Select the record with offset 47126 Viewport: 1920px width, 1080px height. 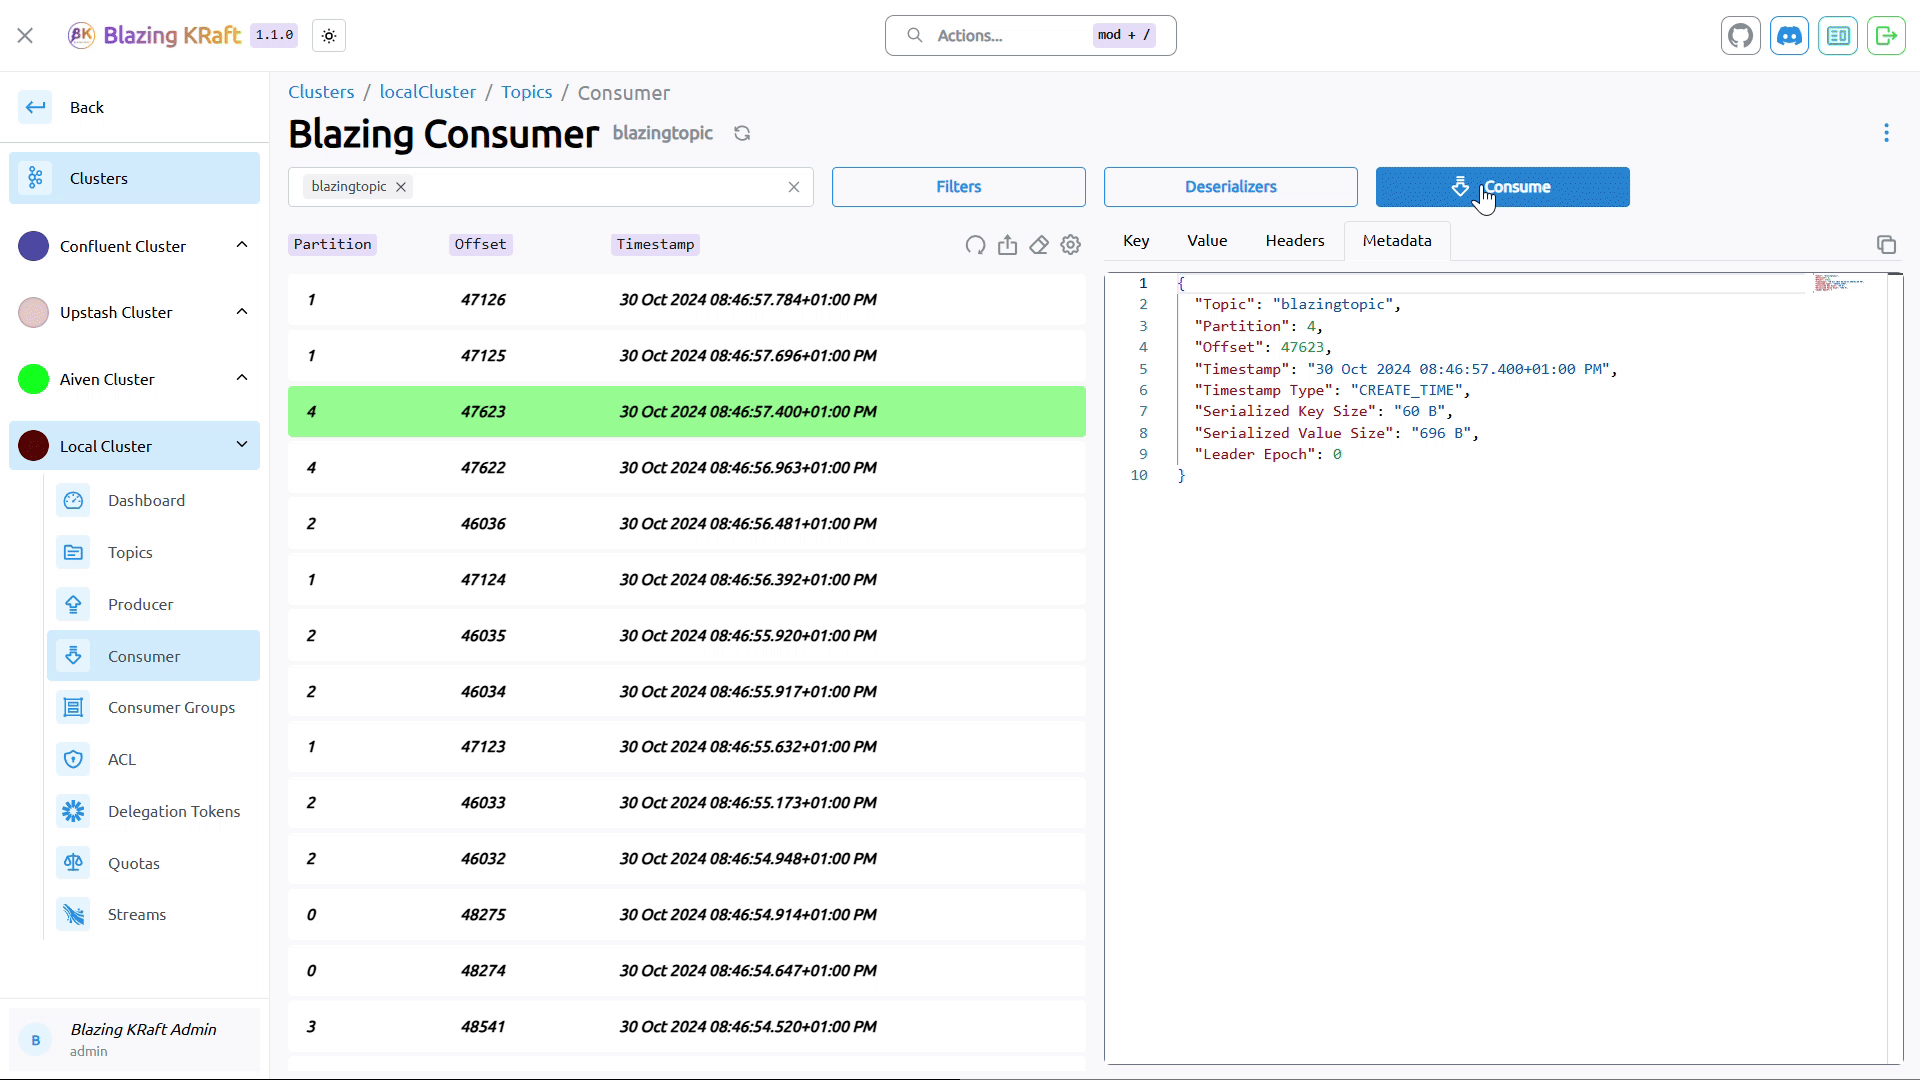pos(686,300)
